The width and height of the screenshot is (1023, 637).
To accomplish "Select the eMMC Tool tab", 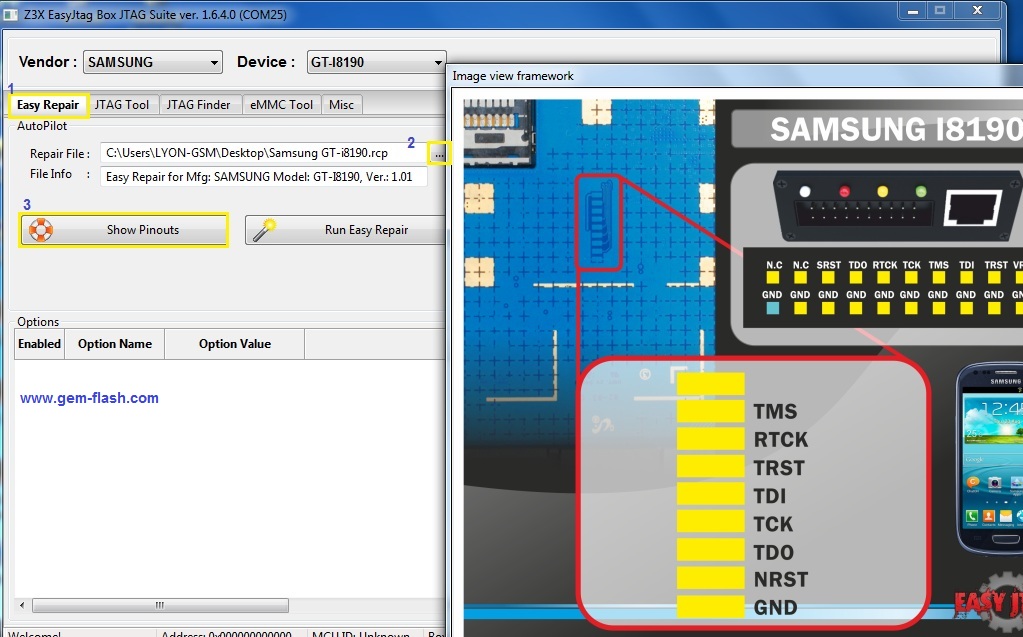I will (x=281, y=104).
